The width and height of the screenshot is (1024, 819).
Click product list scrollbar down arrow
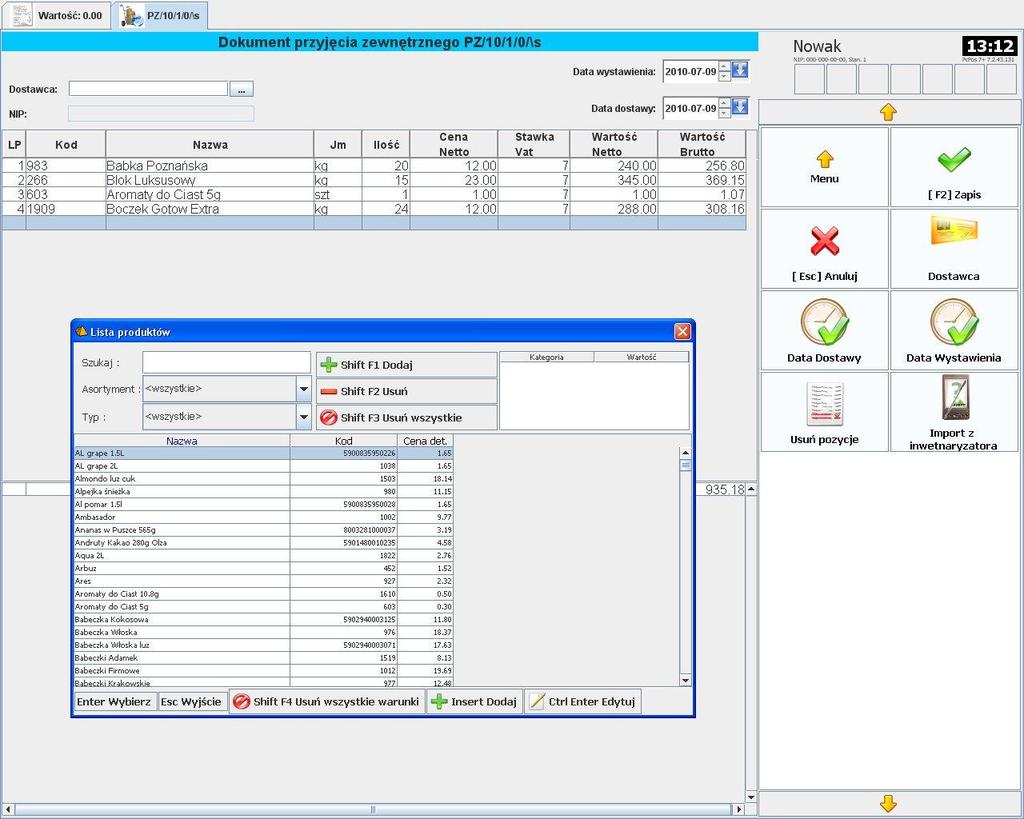tap(685, 681)
